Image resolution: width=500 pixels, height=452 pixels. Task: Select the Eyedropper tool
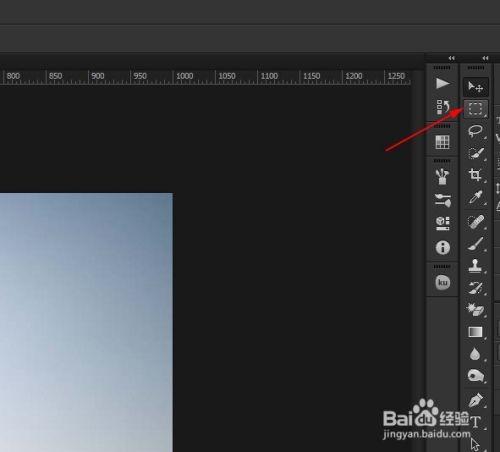pos(476,197)
